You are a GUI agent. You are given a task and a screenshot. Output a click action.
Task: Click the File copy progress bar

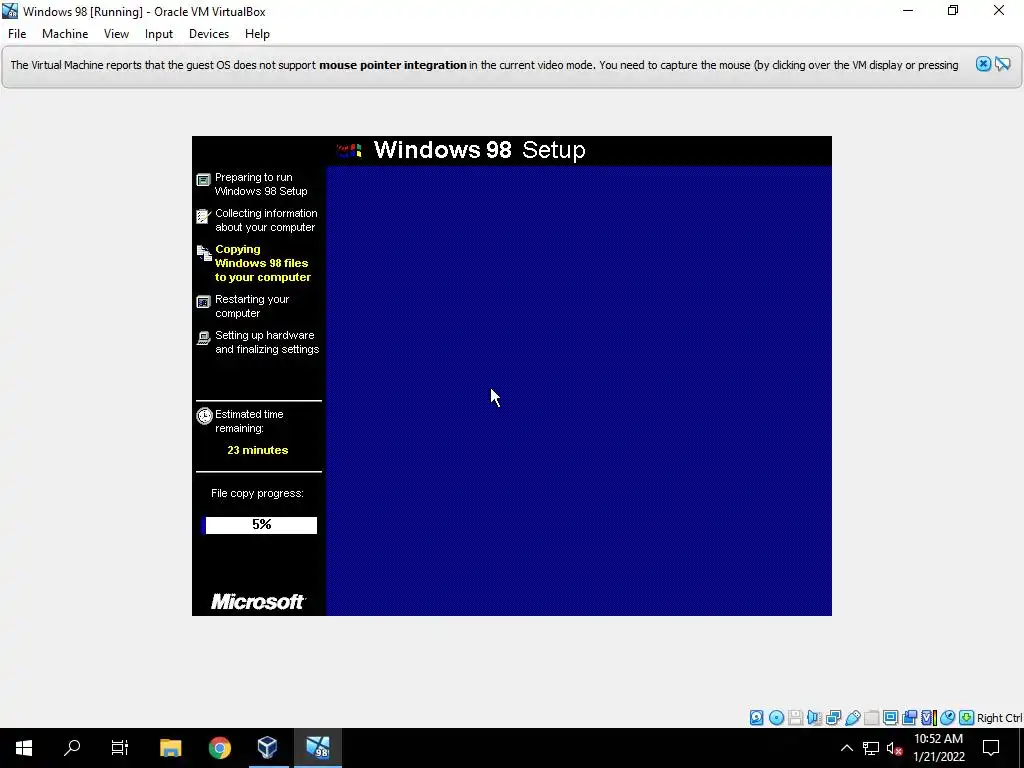(x=259, y=525)
